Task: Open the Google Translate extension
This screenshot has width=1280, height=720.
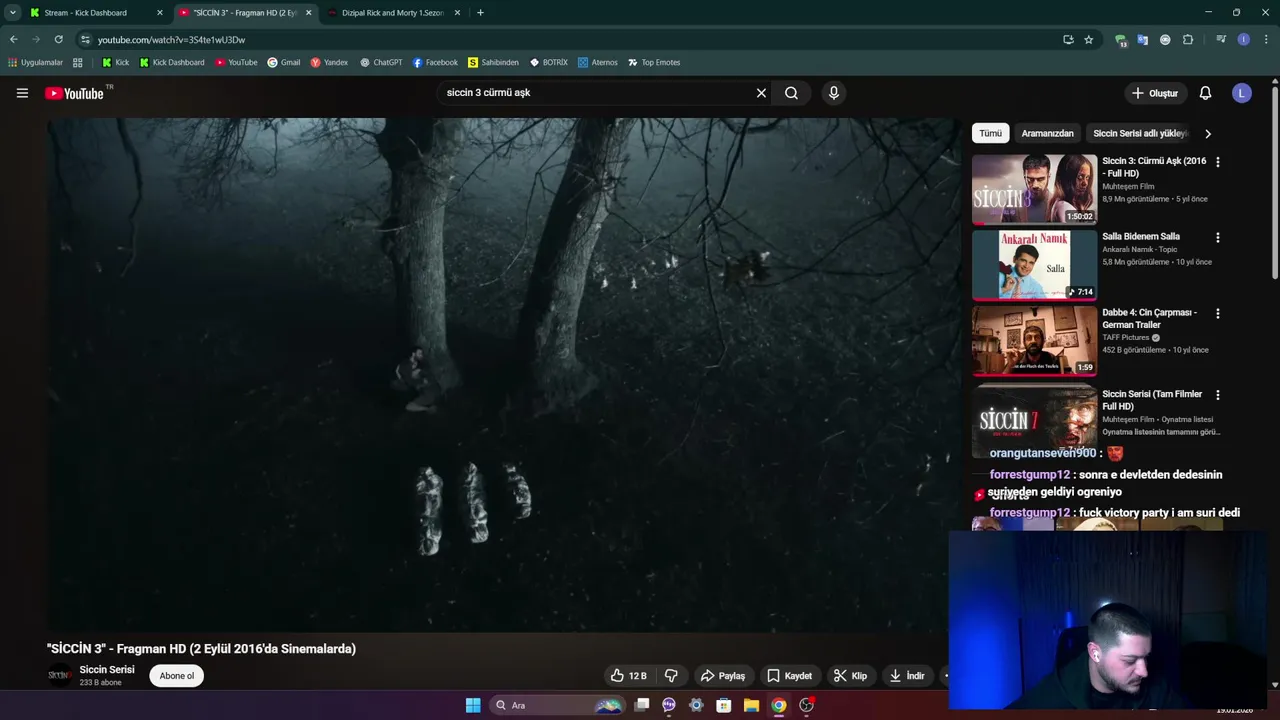Action: (1143, 40)
